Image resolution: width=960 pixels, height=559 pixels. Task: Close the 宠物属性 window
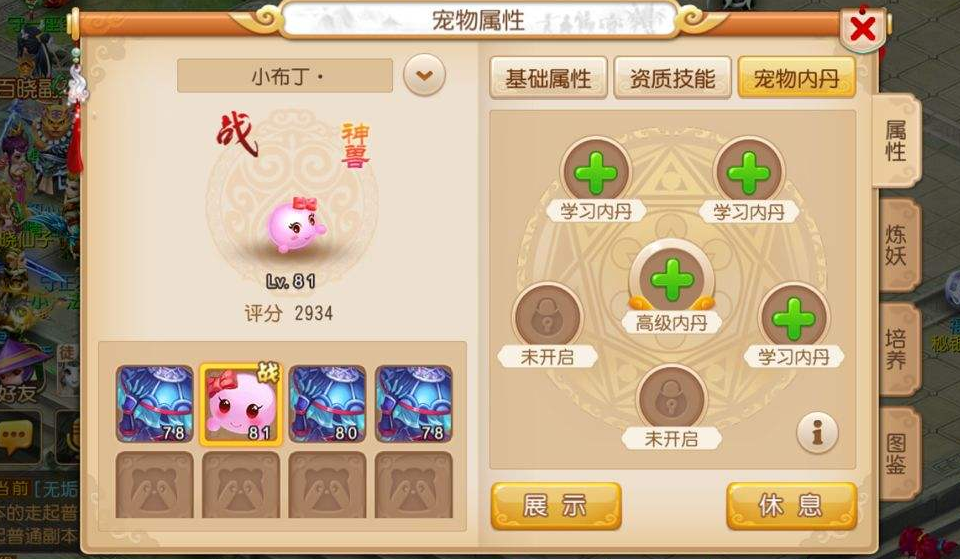point(863,29)
